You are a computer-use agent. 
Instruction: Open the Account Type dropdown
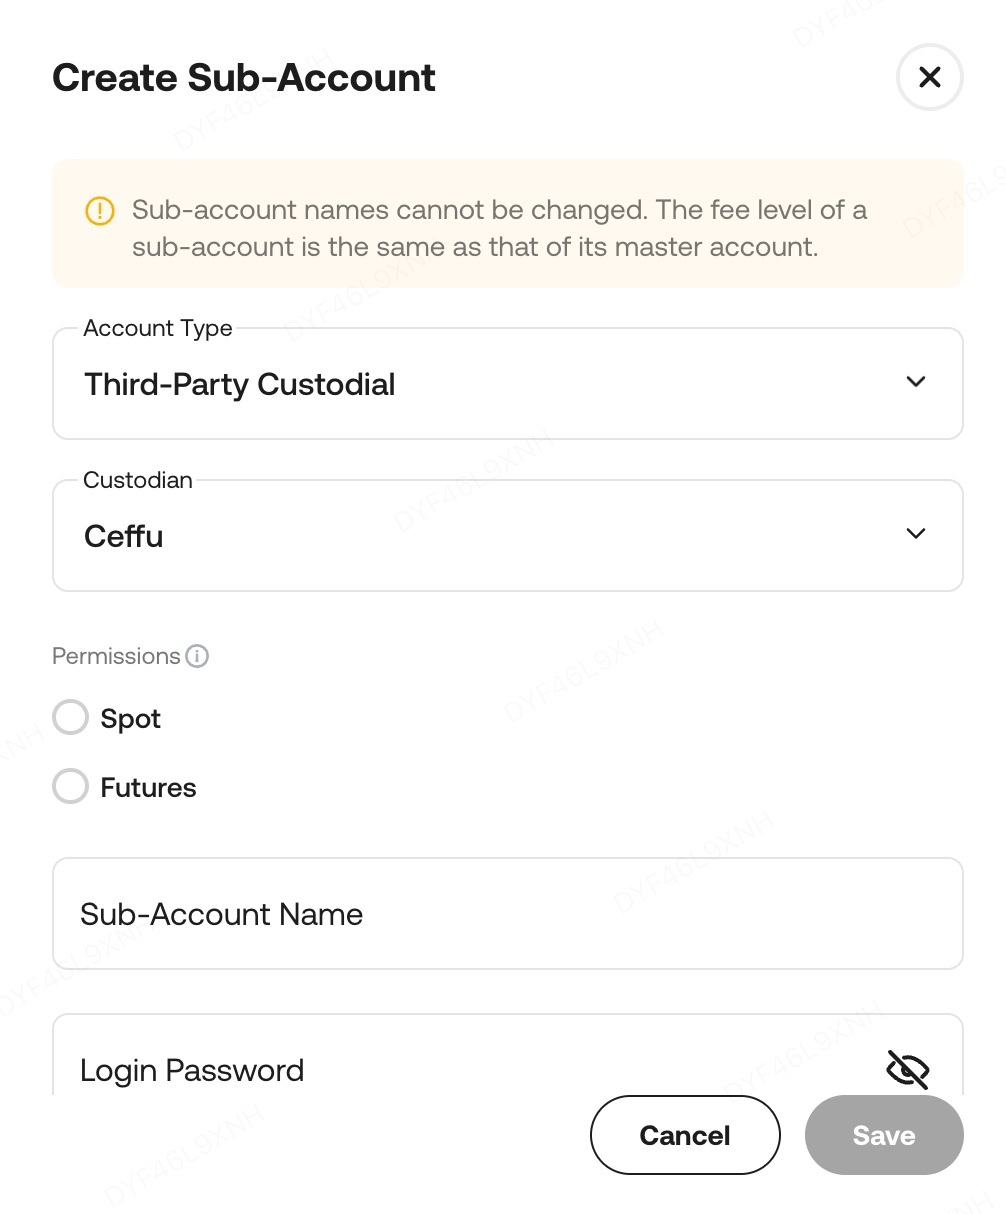point(507,384)
